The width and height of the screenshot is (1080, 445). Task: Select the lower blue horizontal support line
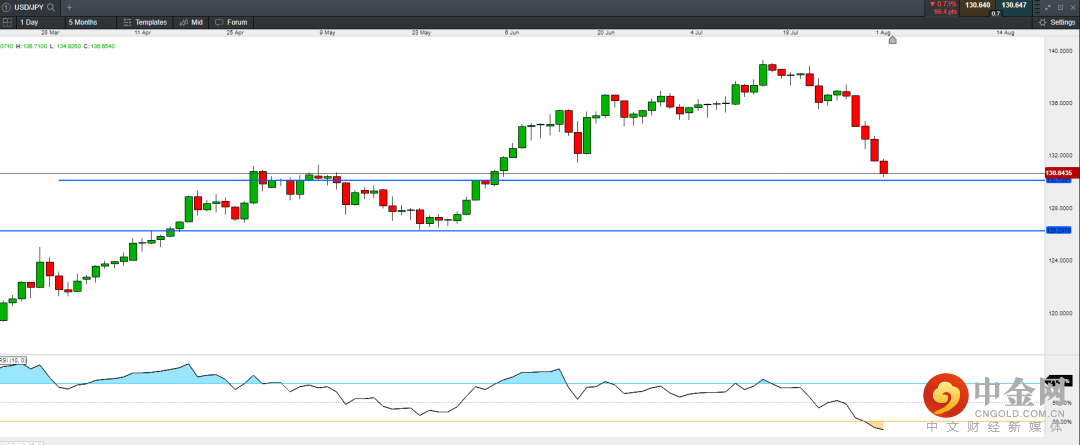[x=500, y=230]
